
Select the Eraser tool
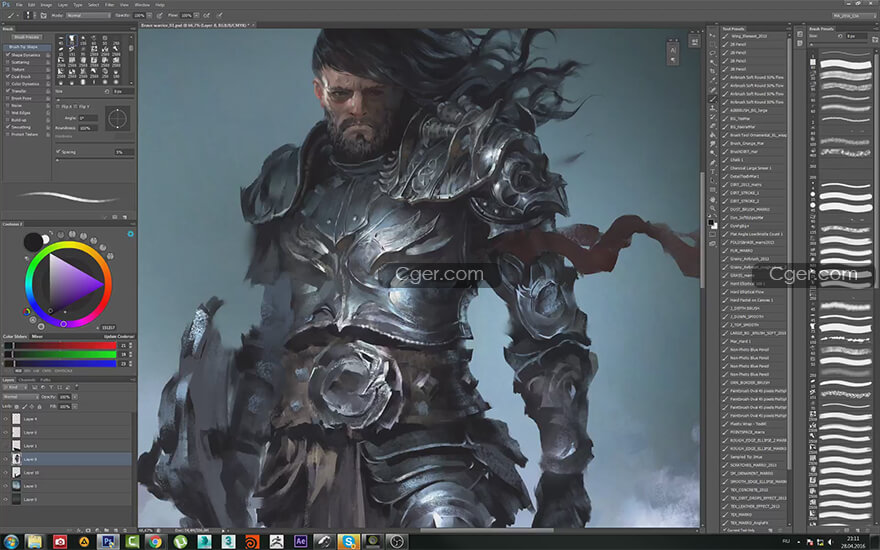pyautogui.click(x=712, y=126)
